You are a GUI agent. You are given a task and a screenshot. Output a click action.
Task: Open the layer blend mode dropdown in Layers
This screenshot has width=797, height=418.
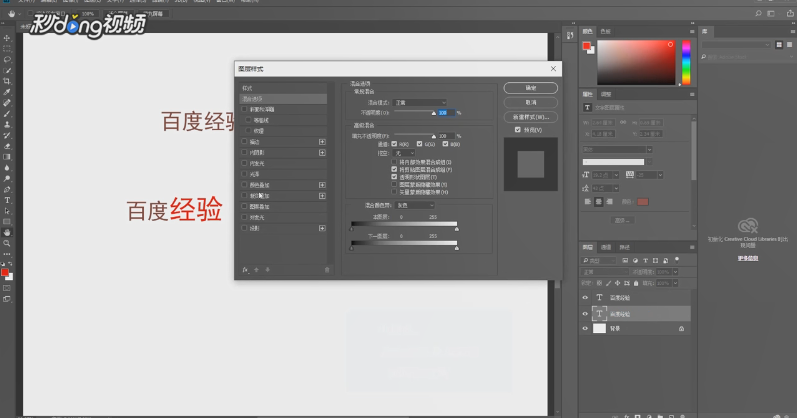[605, 272]
